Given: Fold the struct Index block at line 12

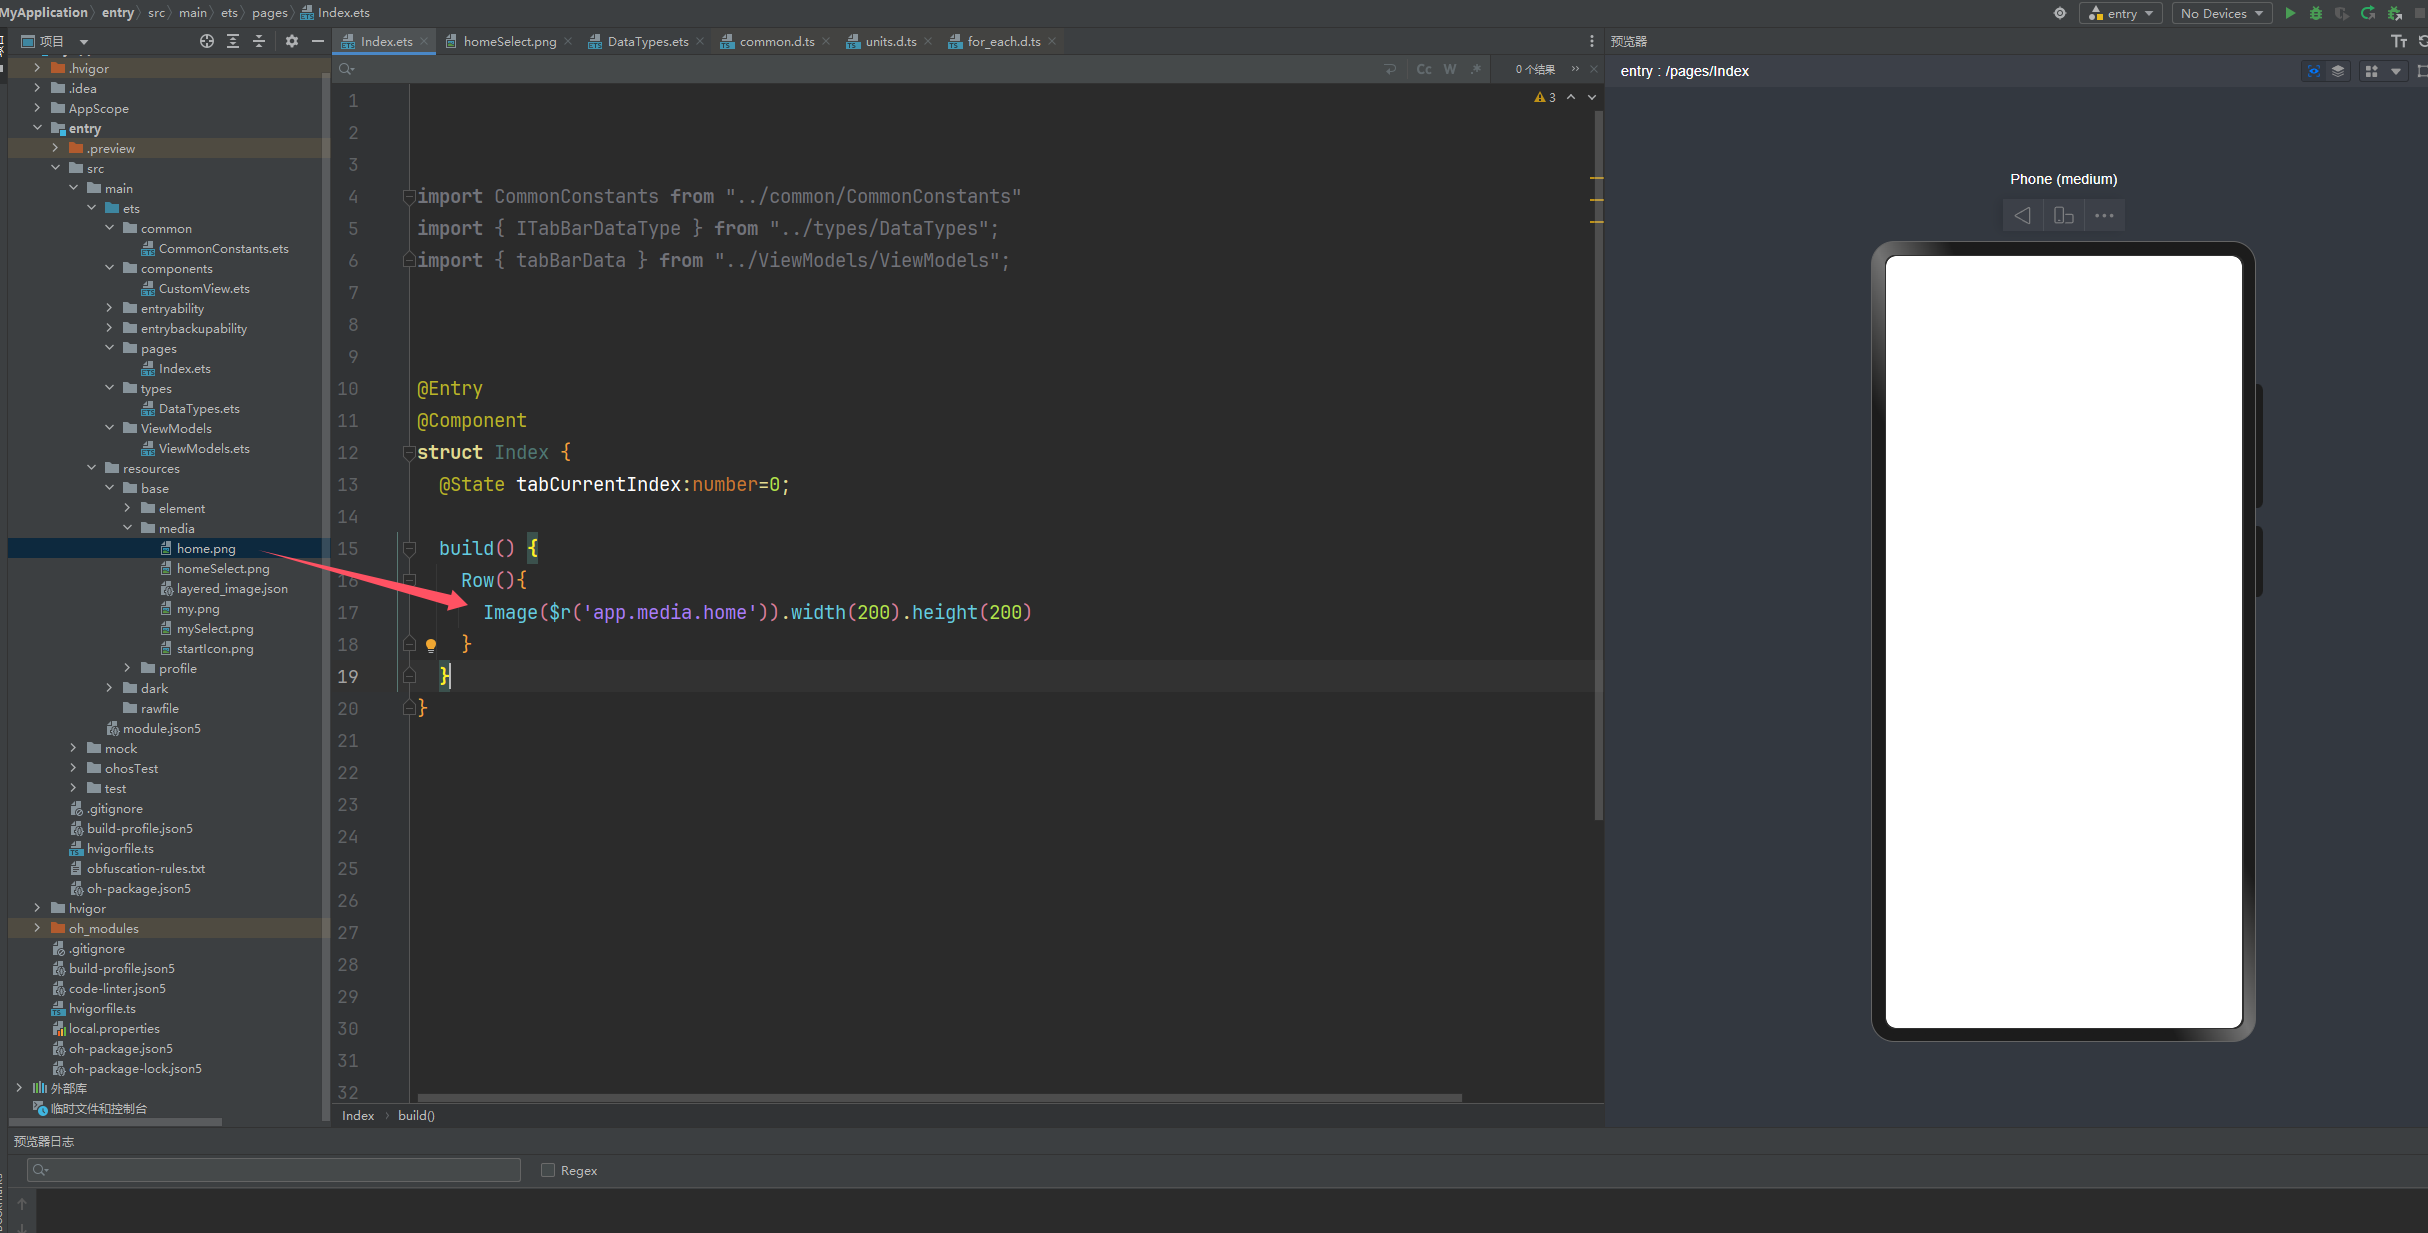Looking at the screenshot, I should tap(409, 453).
